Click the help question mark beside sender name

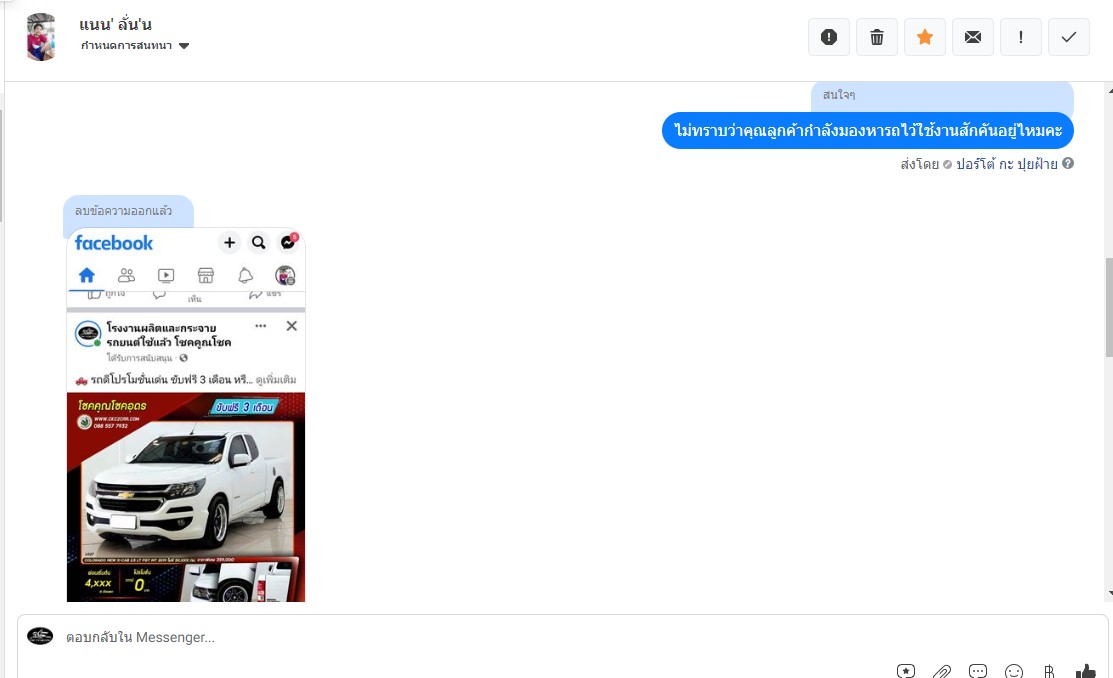pyautogui.click(x=1068, y=163)
